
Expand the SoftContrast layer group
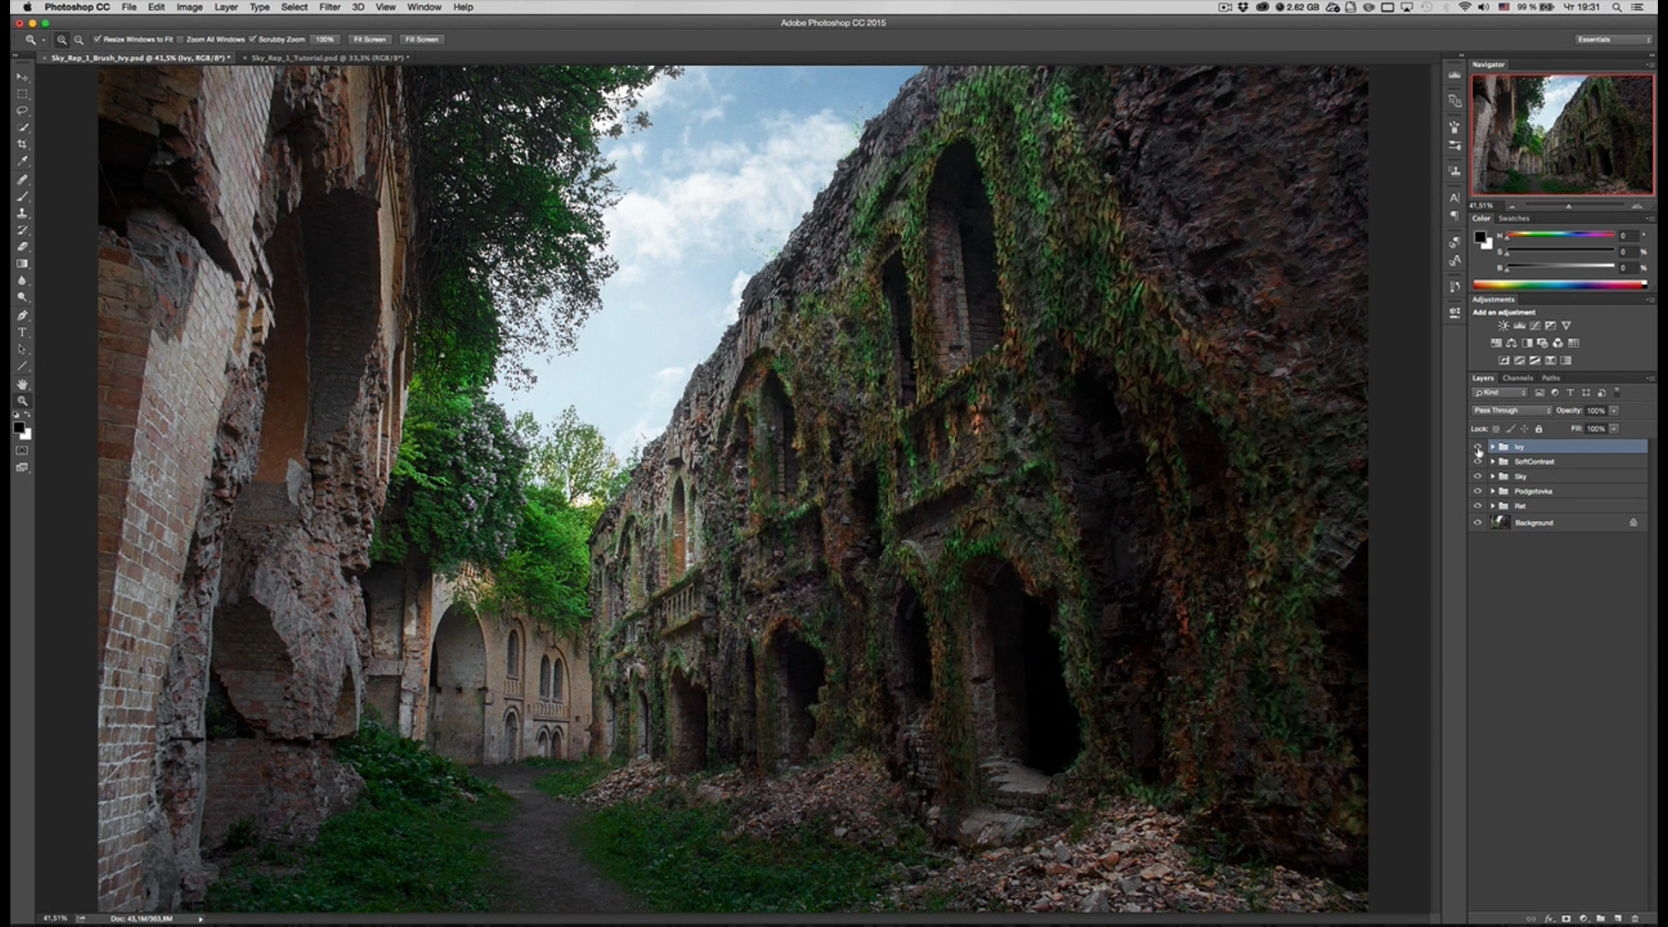click(x=1492, y=462)
